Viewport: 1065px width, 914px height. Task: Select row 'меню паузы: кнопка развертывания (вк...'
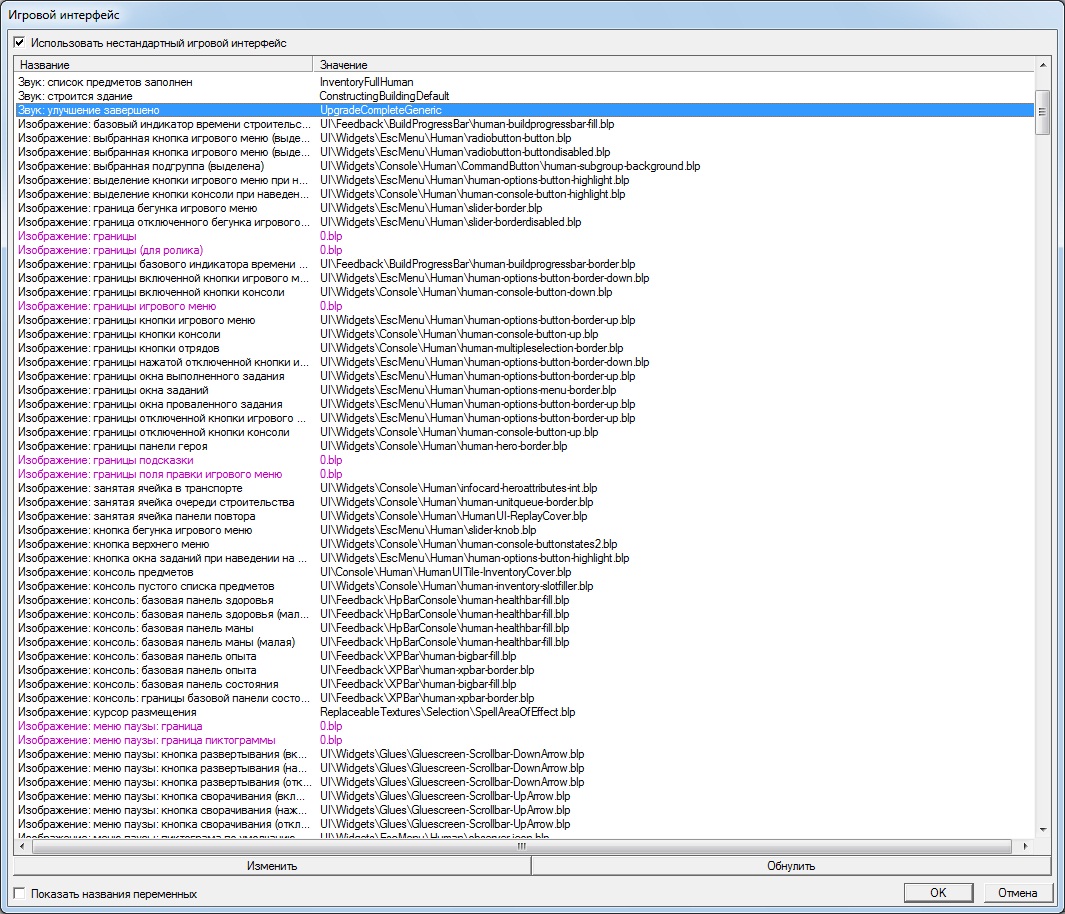coord(524,754)
